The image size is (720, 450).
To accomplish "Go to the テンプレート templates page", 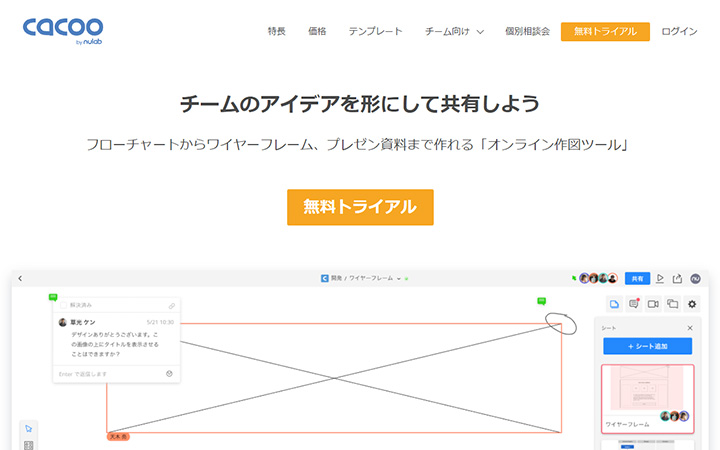I will pos(375,31).
